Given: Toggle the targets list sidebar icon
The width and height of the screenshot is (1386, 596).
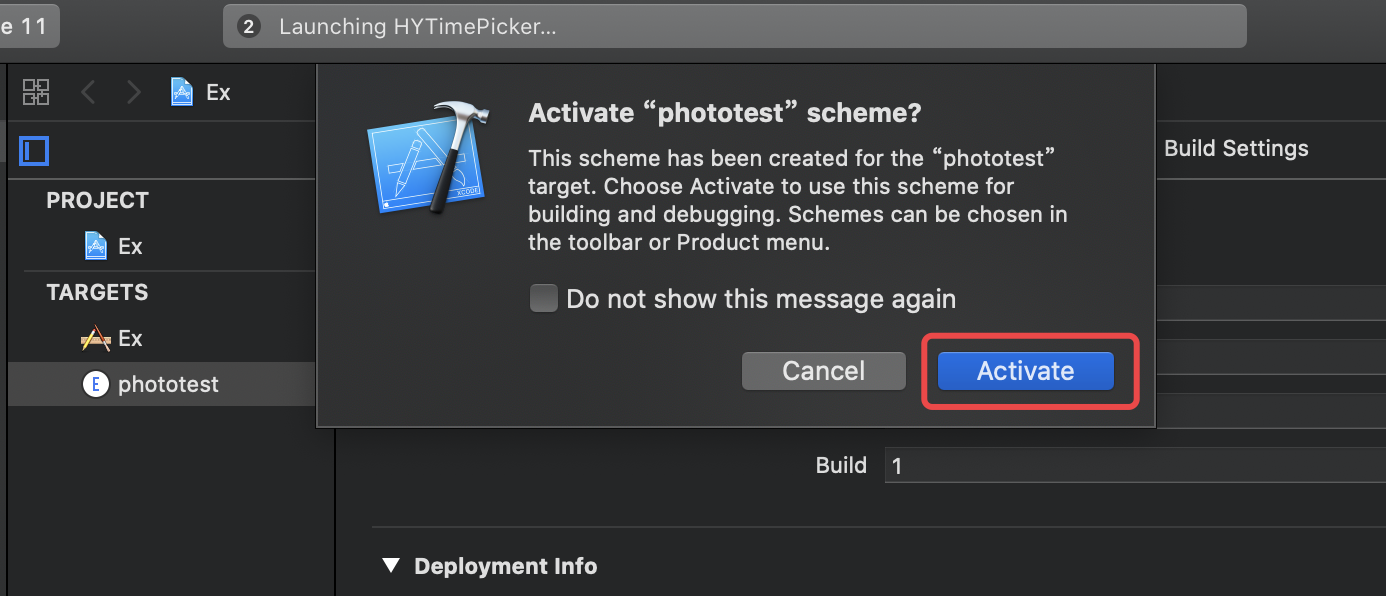Looking at the screenshot, I should pos(34,151).
